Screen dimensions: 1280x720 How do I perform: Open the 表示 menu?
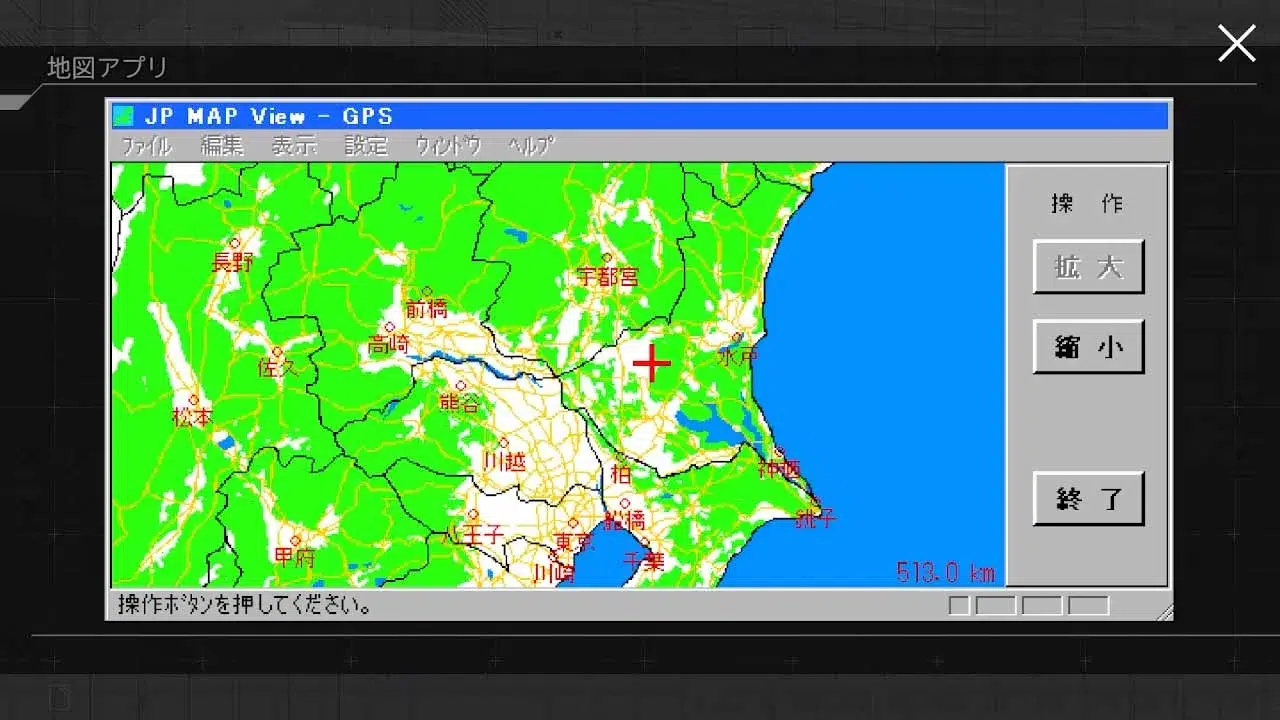294,146
